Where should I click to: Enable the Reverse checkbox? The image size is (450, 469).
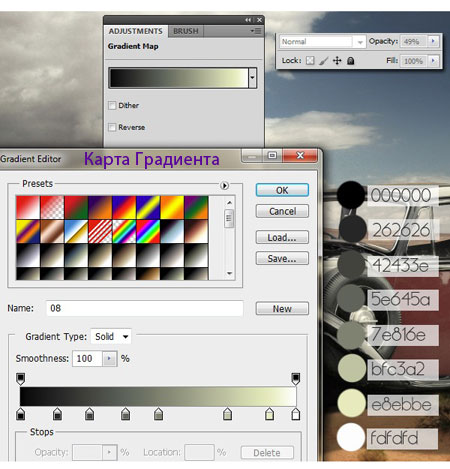coord(112,127)
